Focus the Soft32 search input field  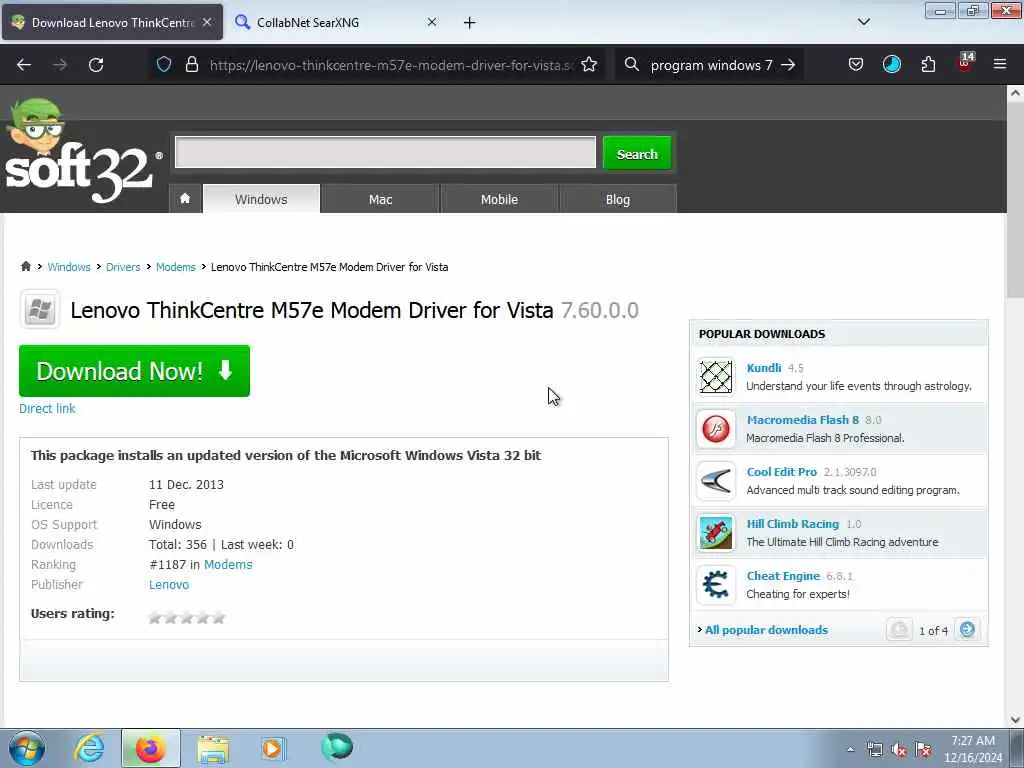click(x=385, y=152)
